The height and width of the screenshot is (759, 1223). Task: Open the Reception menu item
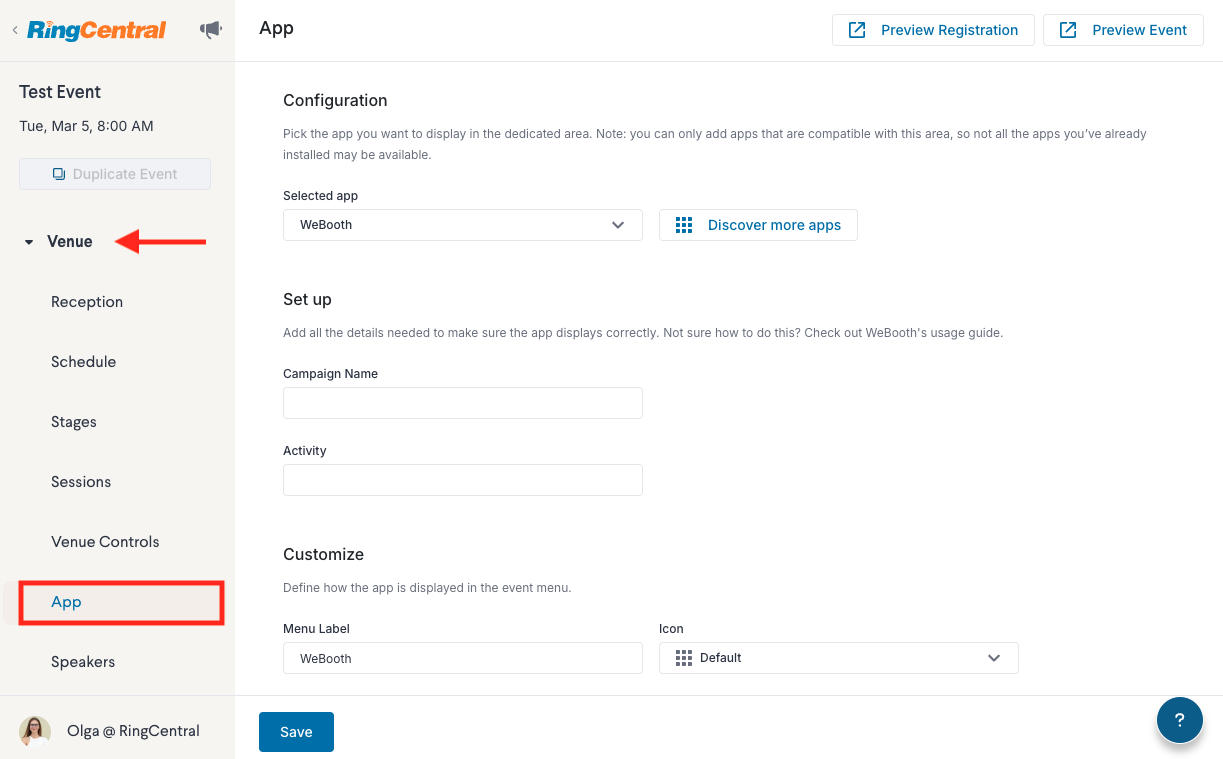pos(87,302)
